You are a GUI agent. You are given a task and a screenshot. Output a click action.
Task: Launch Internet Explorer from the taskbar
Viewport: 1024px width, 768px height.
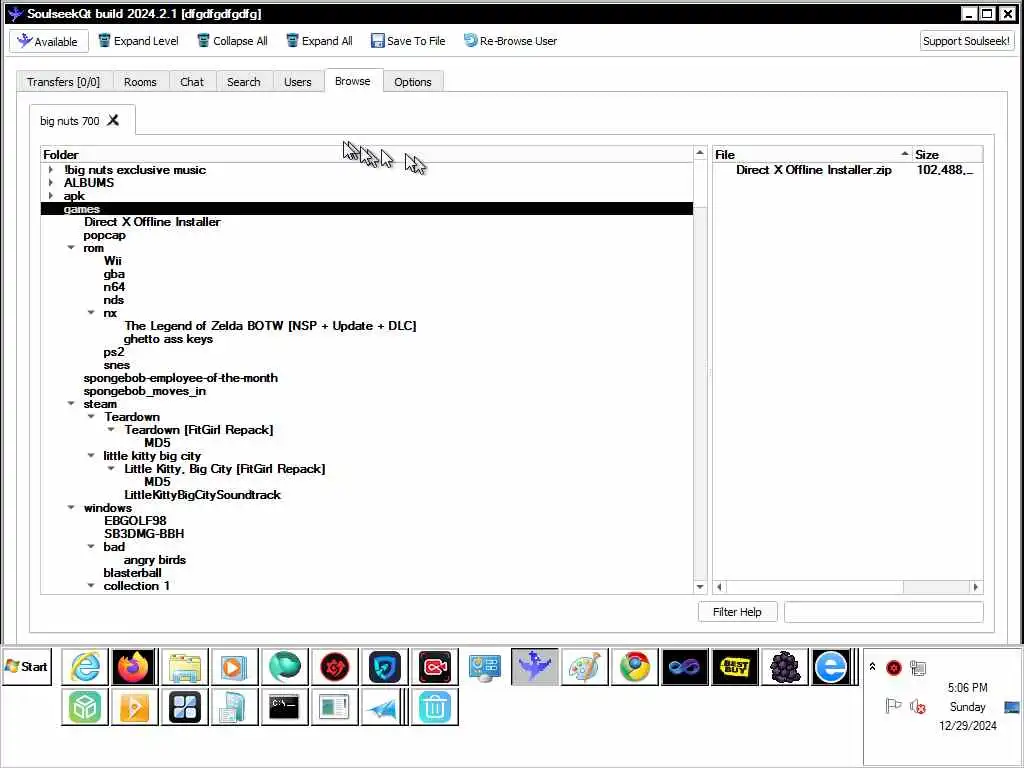(x=85, y=667)
